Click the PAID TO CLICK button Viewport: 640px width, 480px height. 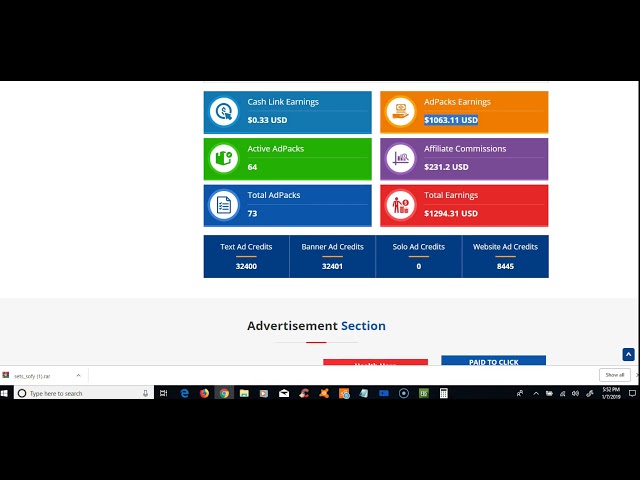coord(493,361)
